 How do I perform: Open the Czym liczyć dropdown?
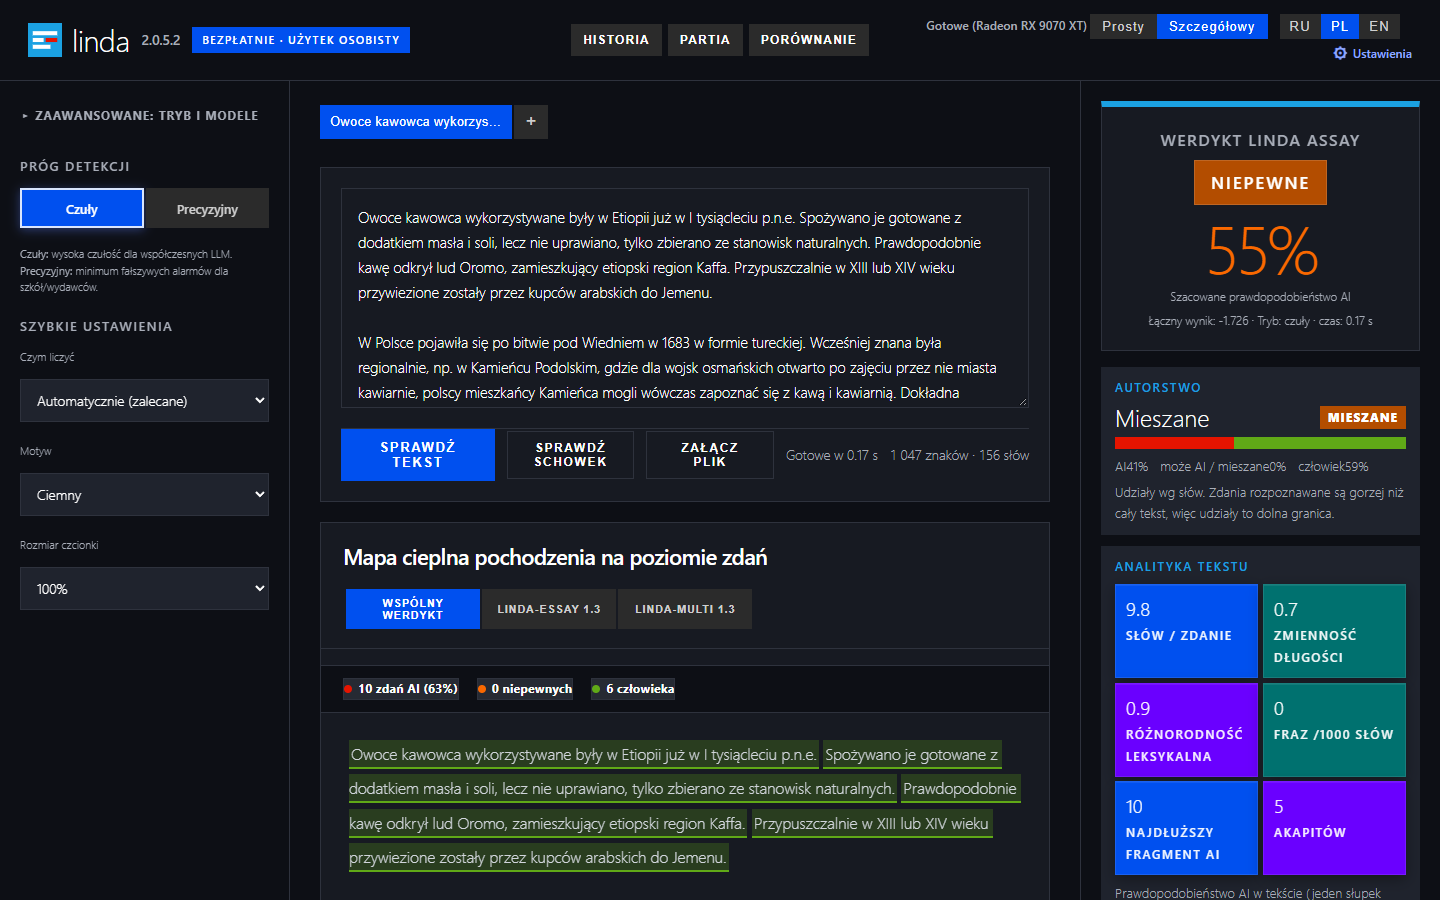(144, 401)
